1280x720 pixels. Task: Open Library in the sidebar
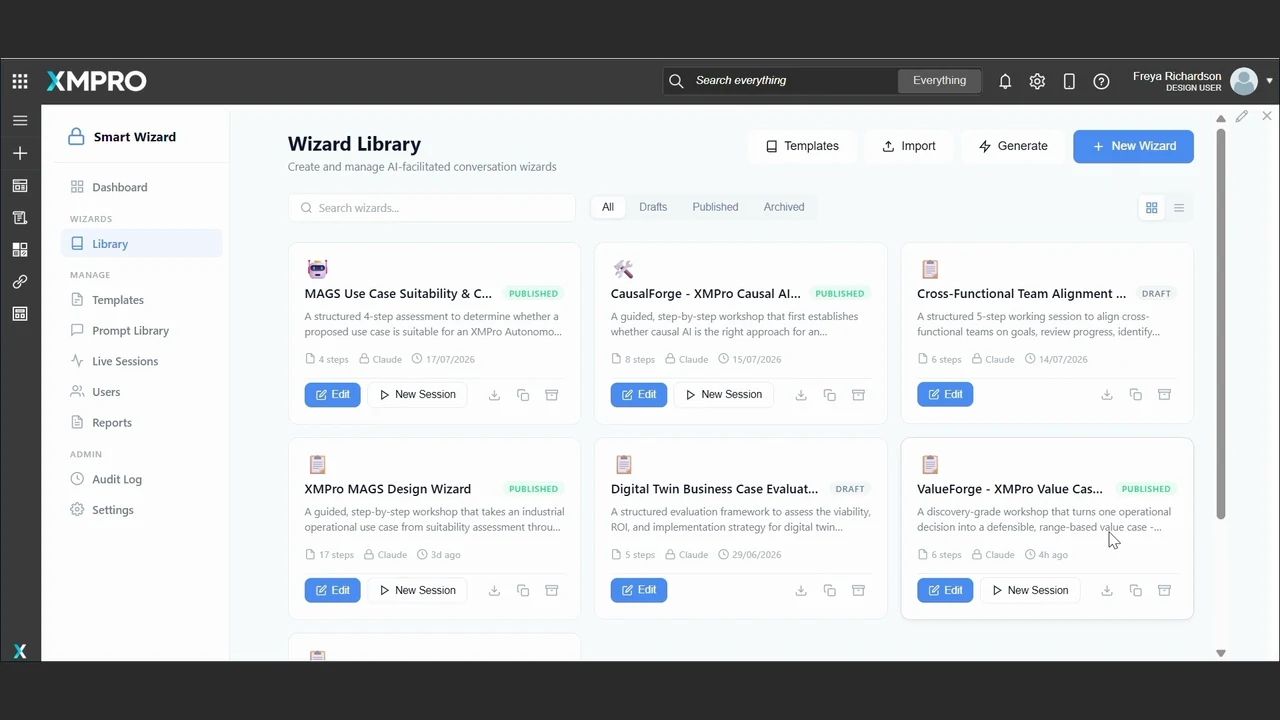point(141,244)
